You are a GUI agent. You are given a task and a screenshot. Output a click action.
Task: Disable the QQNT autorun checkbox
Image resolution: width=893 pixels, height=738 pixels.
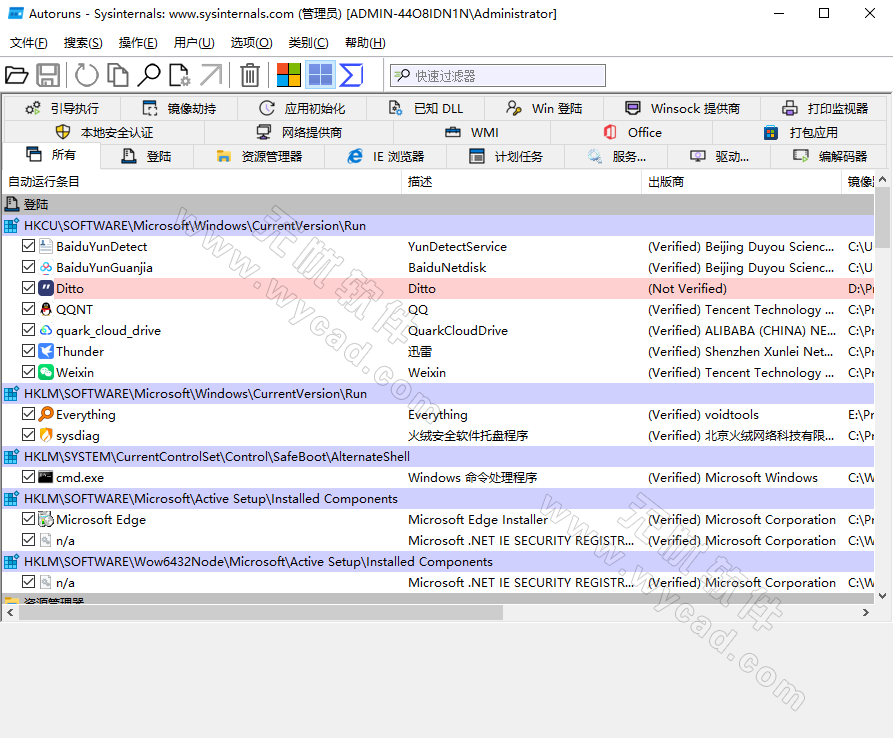coord(28,309)
